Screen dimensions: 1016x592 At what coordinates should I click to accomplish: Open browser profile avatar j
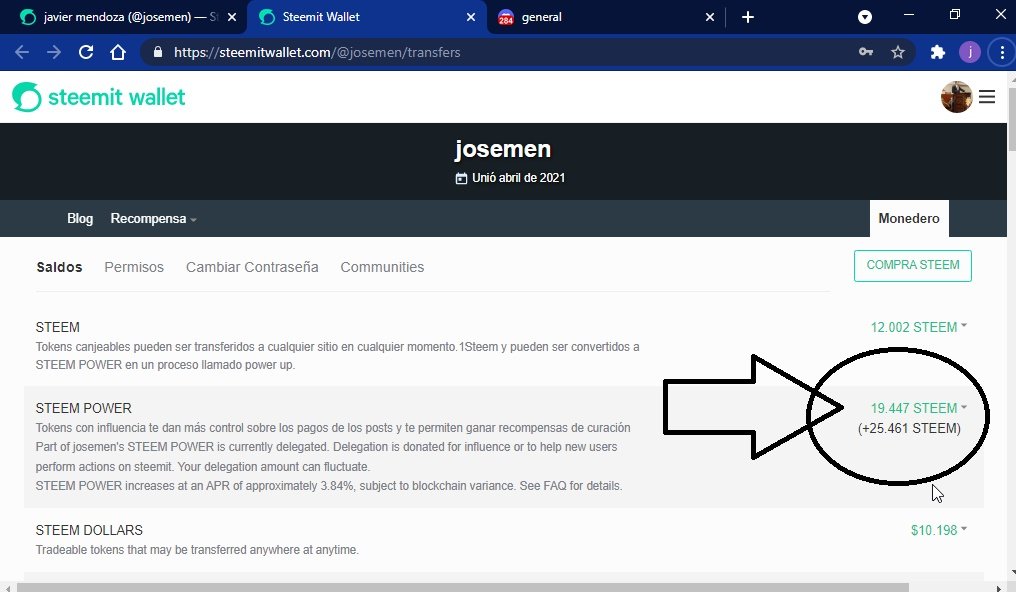(970, 52)
